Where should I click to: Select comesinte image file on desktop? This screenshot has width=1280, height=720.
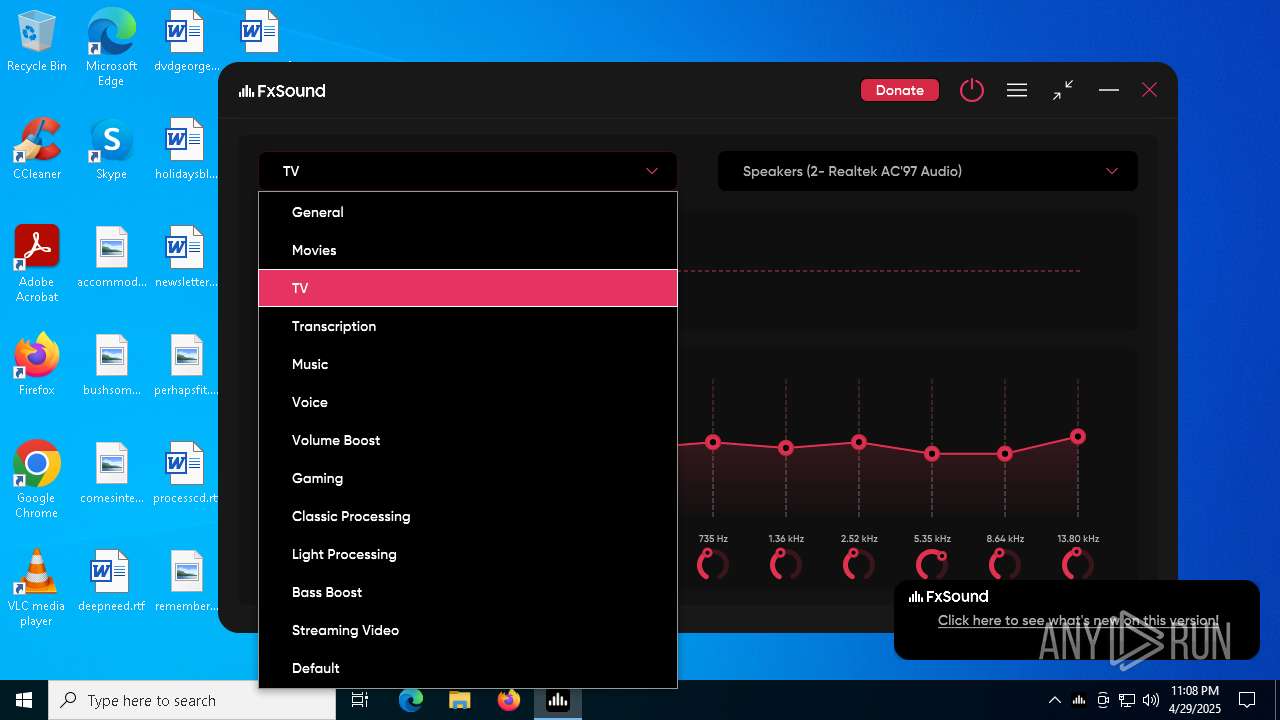point(111,473)
